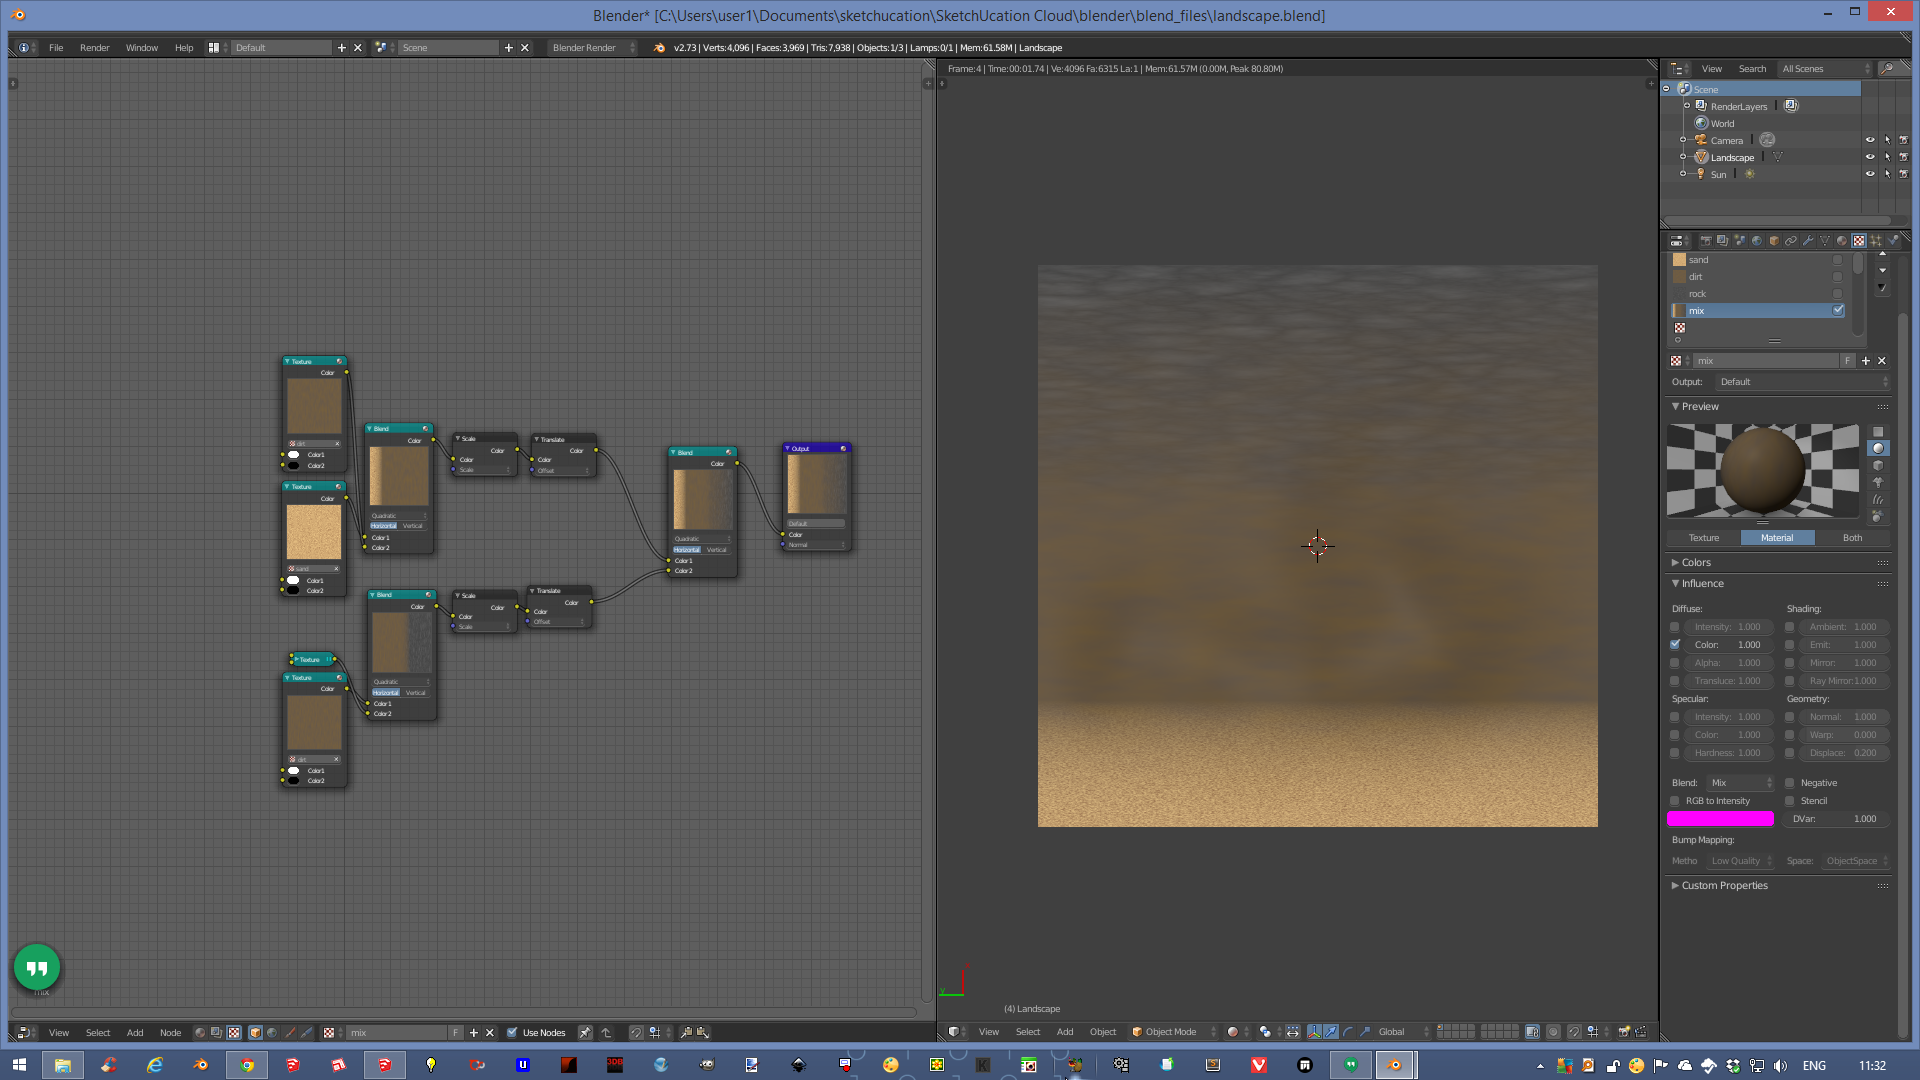
Task: Choose the Brush texture type in node header
Action: tap(290, 1032)
